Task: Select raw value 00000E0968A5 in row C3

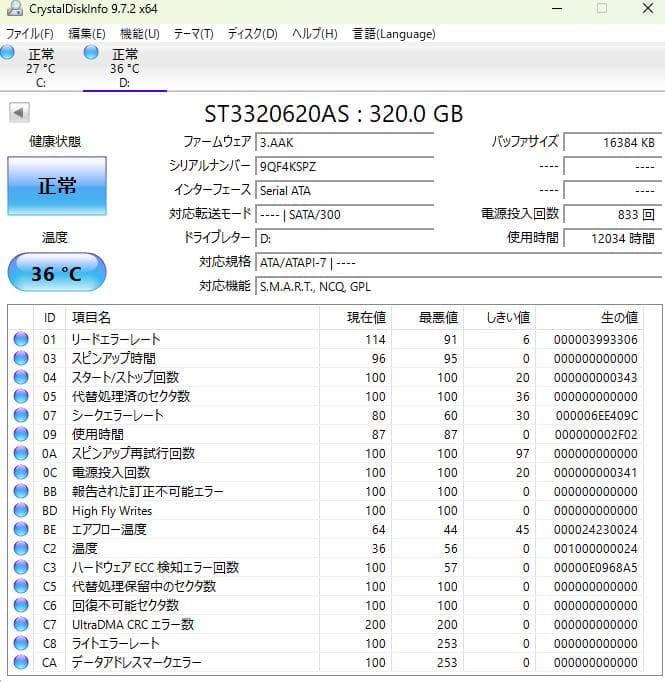Action: coord(595,568)
